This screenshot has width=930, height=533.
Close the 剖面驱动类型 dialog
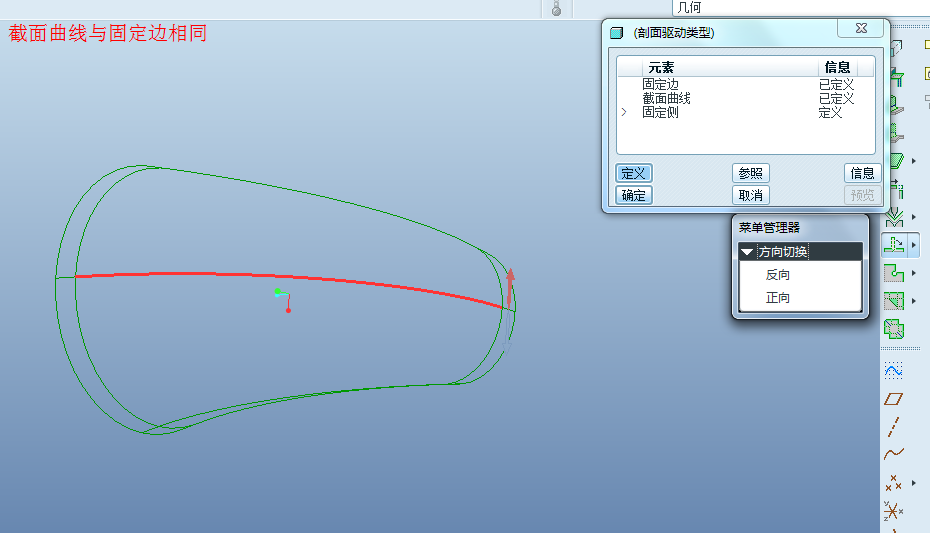[x=861, y=28]
